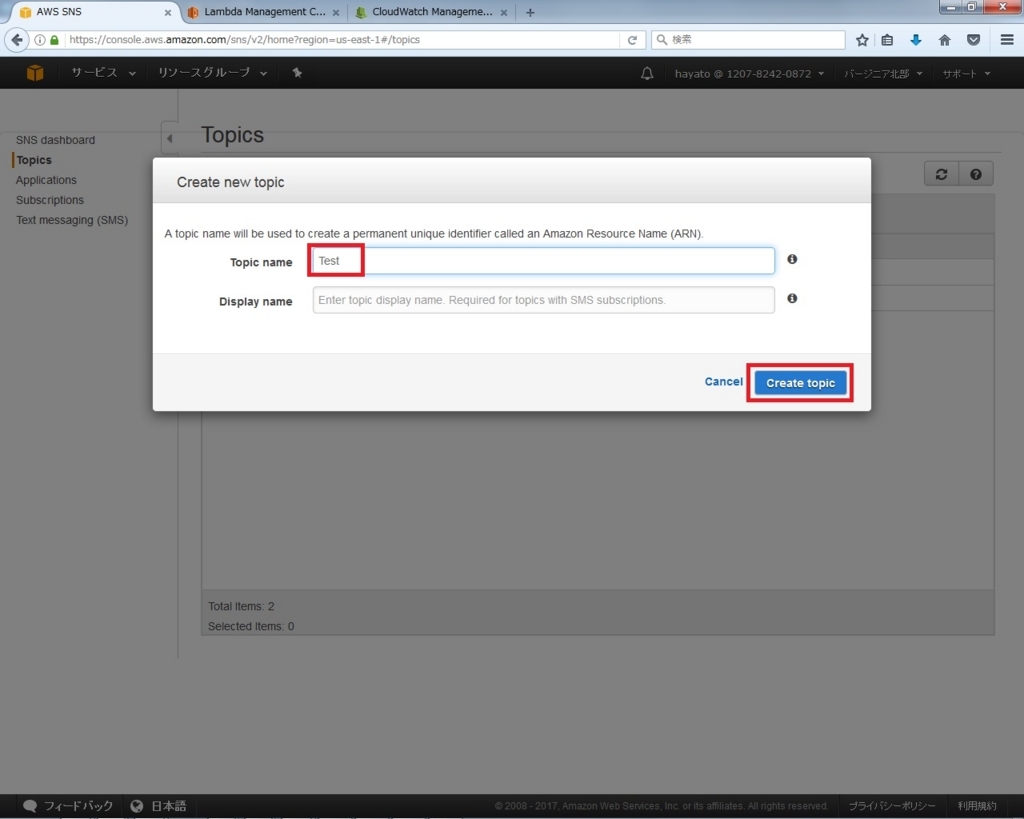Open the browser hamburger menu
The width and height of the screenshot is (1024, 819).
[1007, 40]
